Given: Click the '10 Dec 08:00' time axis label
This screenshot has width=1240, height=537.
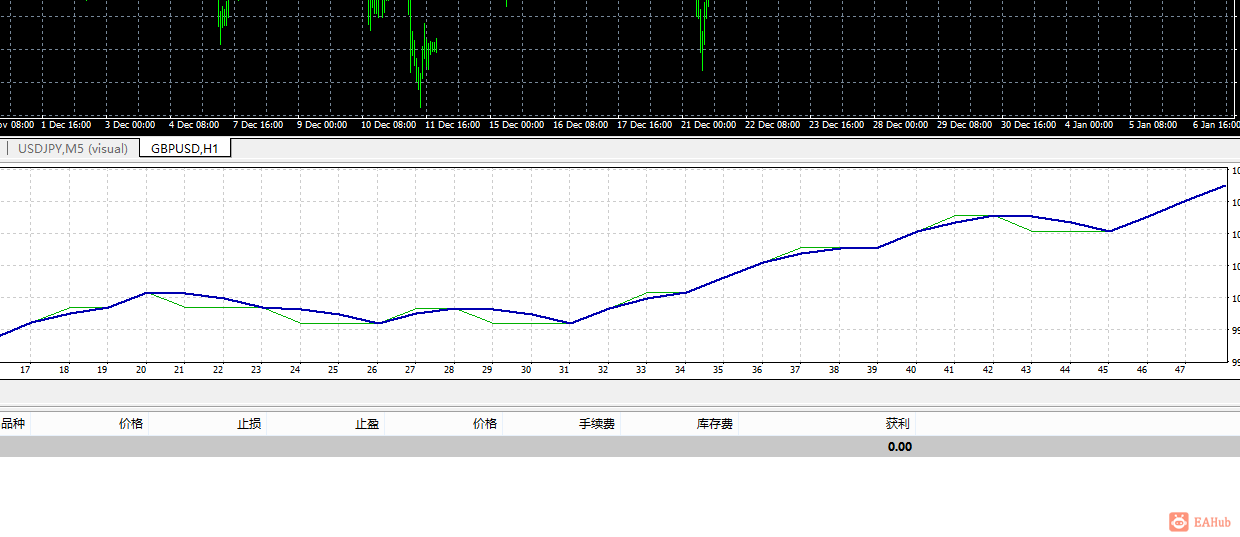Looking at the screenshot, I should pos(389,125).
